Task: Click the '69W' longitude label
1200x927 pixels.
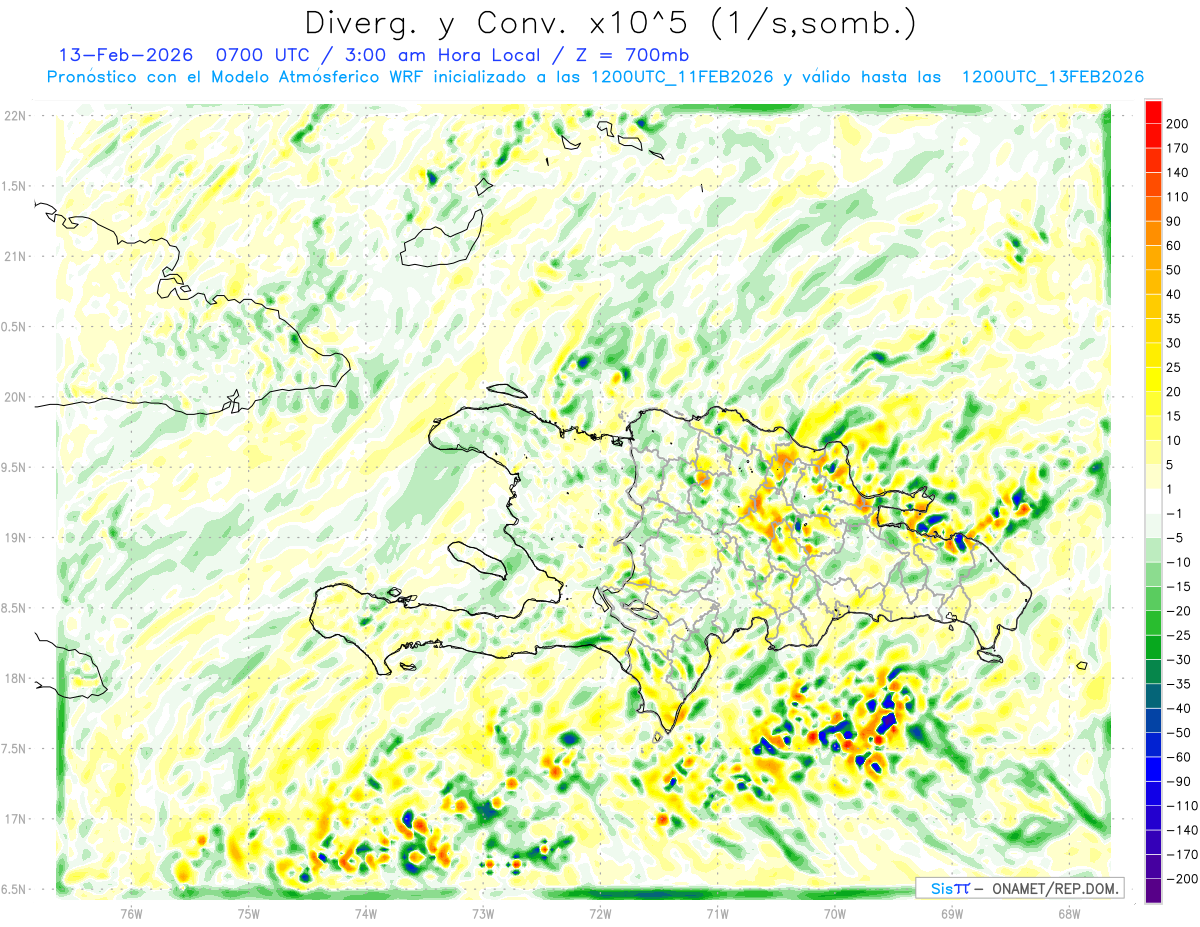Action: point(952,913)
